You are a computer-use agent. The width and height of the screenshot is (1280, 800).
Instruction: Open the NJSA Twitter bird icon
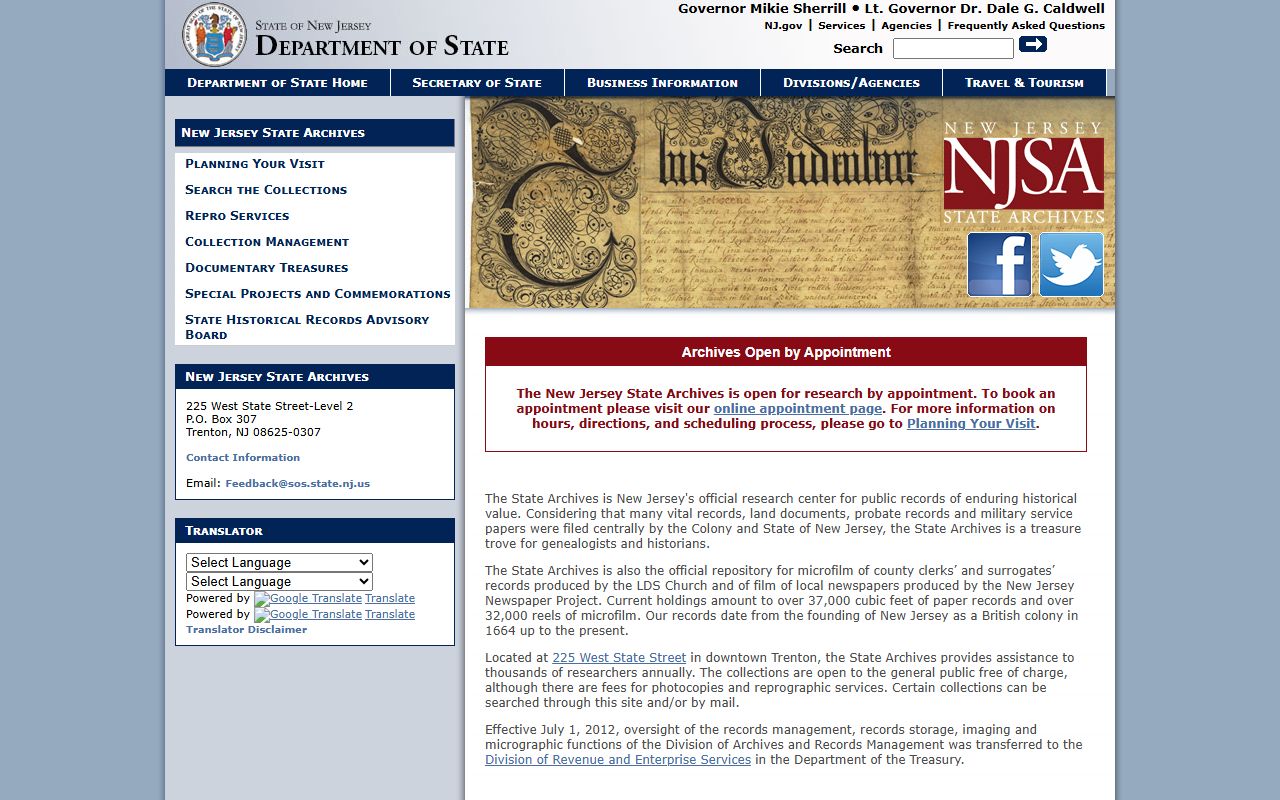pyautogui.click(x=1071, y=265)
